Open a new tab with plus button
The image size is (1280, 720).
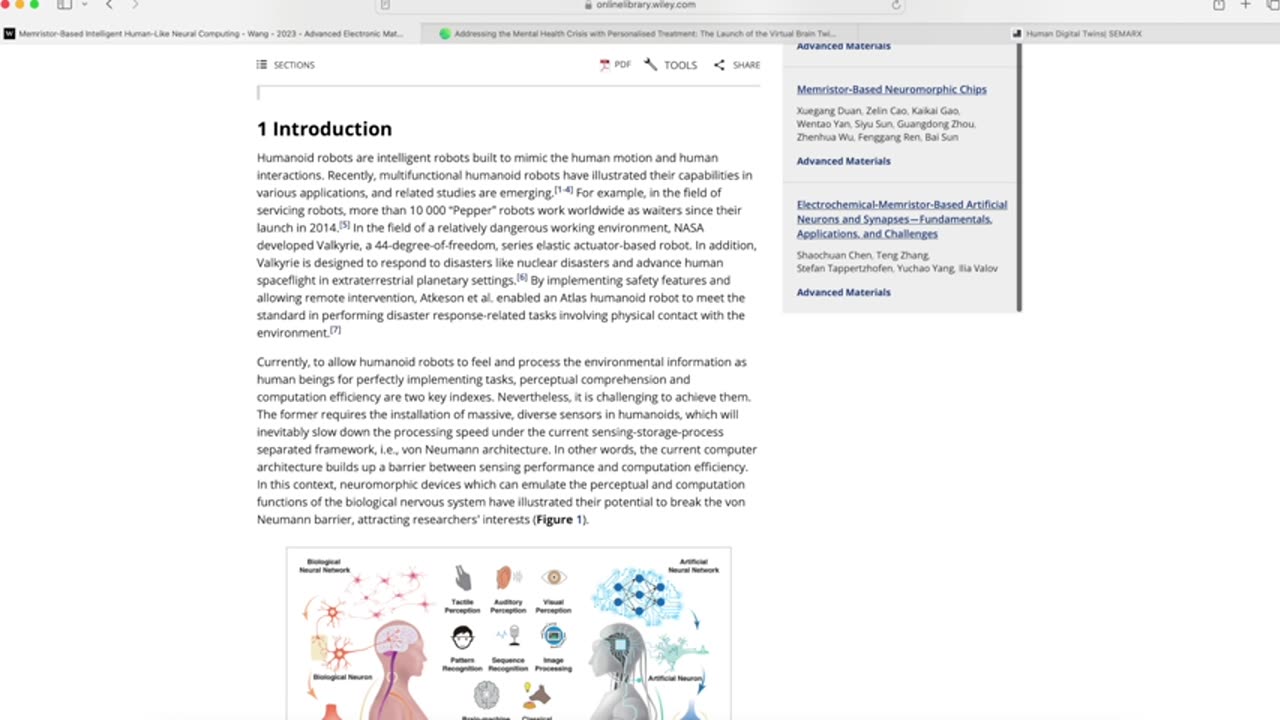coord(1245,5)
